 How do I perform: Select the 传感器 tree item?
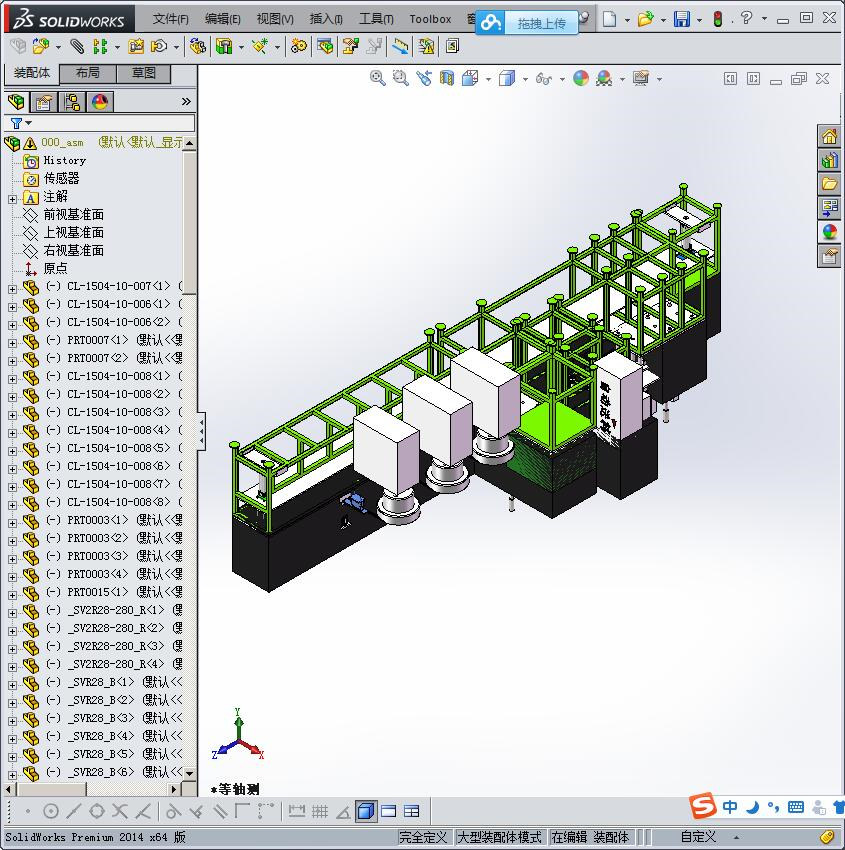tap(61, 178)
